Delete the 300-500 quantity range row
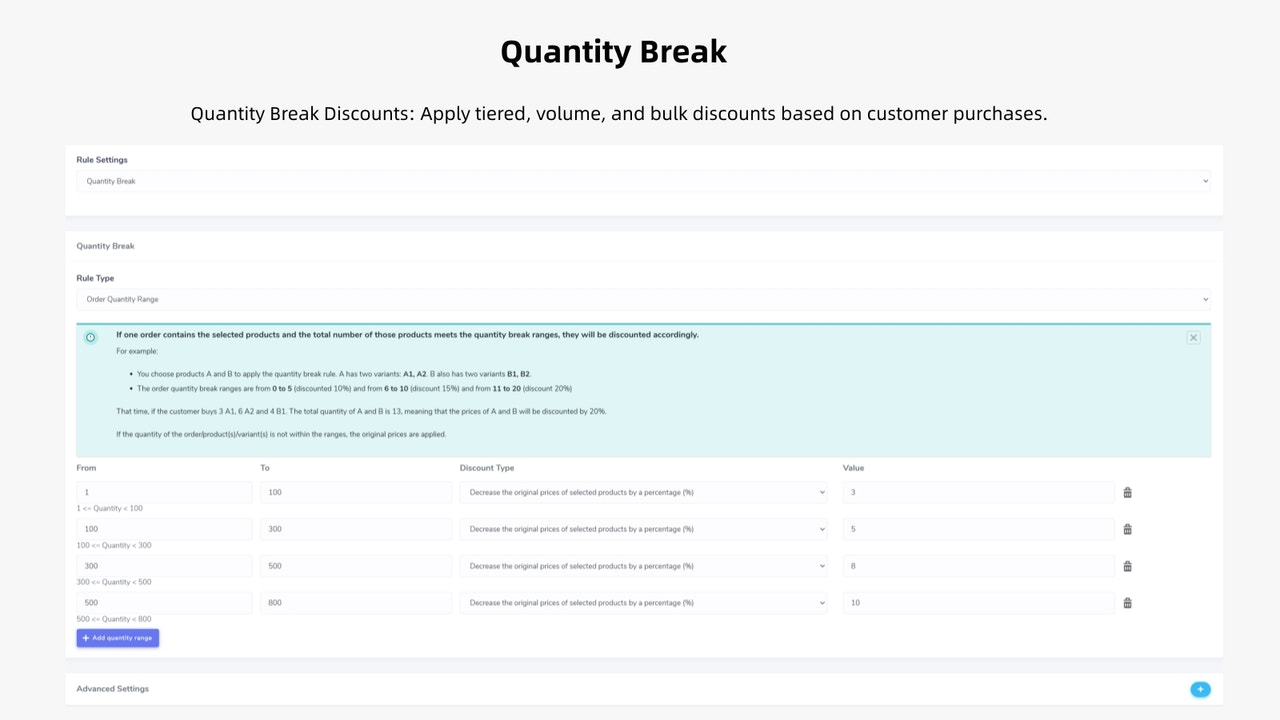The height and width of the screenshot is (720, 1280). [1127, 565]
